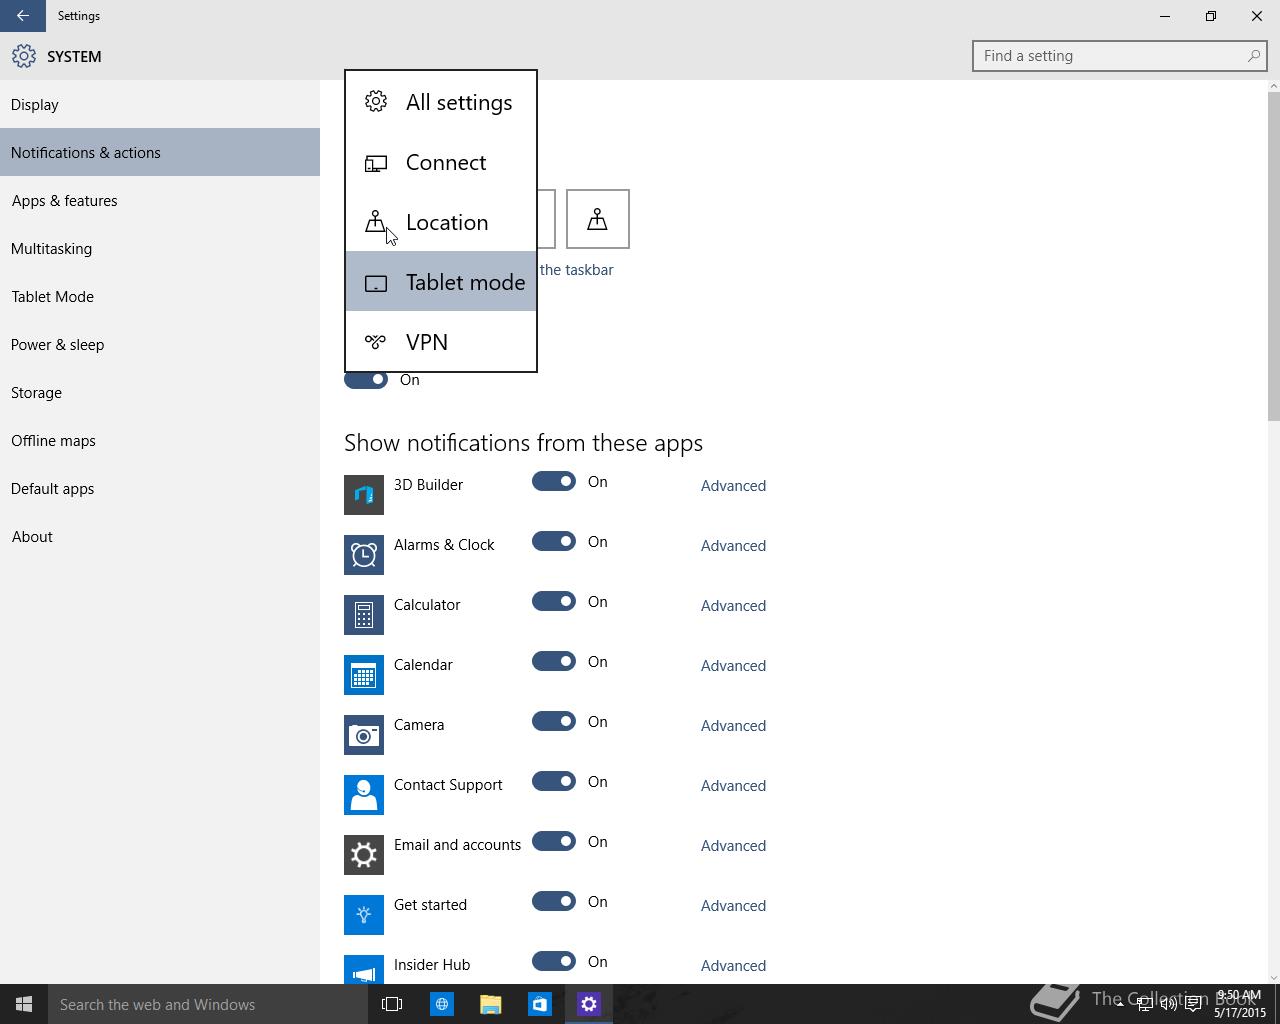
Task: Choose Location from the popup list
Action: [441, 222]
